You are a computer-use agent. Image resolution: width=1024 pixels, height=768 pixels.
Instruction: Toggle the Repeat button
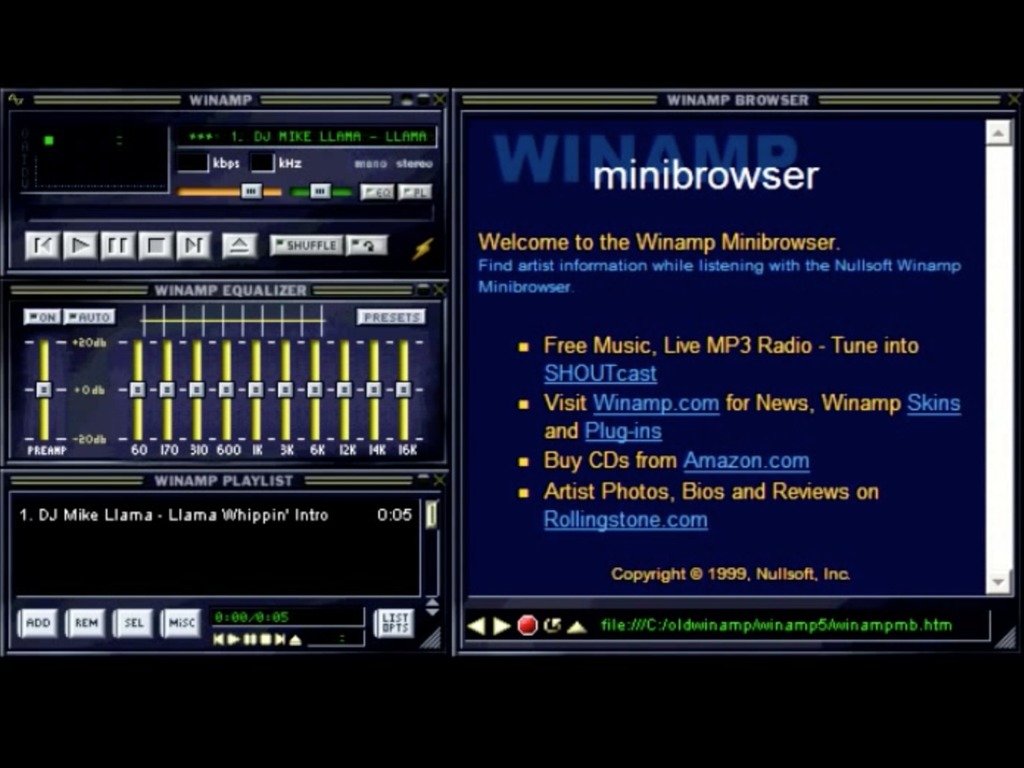point(366,246)
